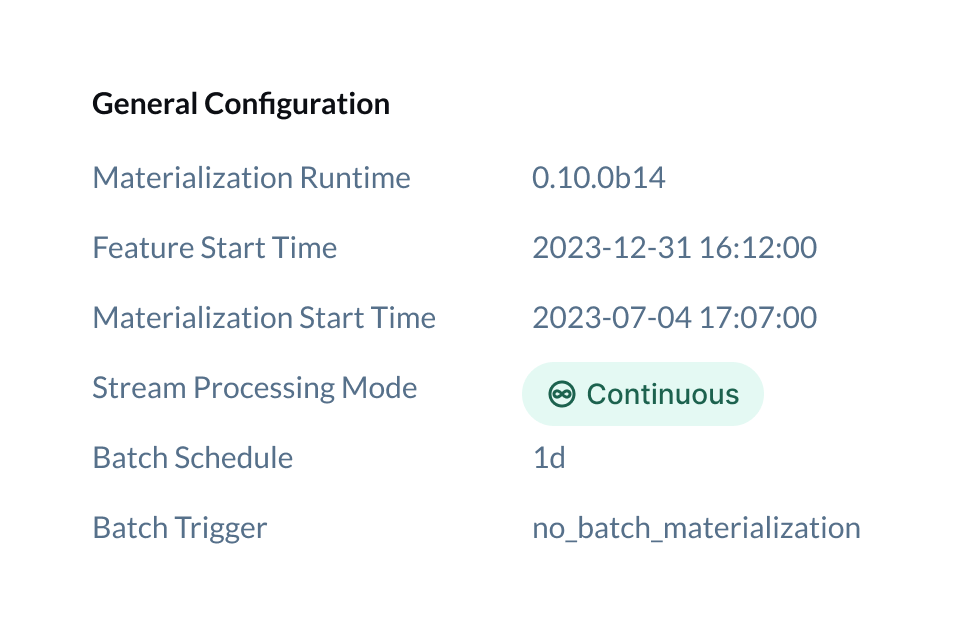980x636 pixels.
Task: Select the Continuous stream mode badge
Action: click(x=642, y=394)
